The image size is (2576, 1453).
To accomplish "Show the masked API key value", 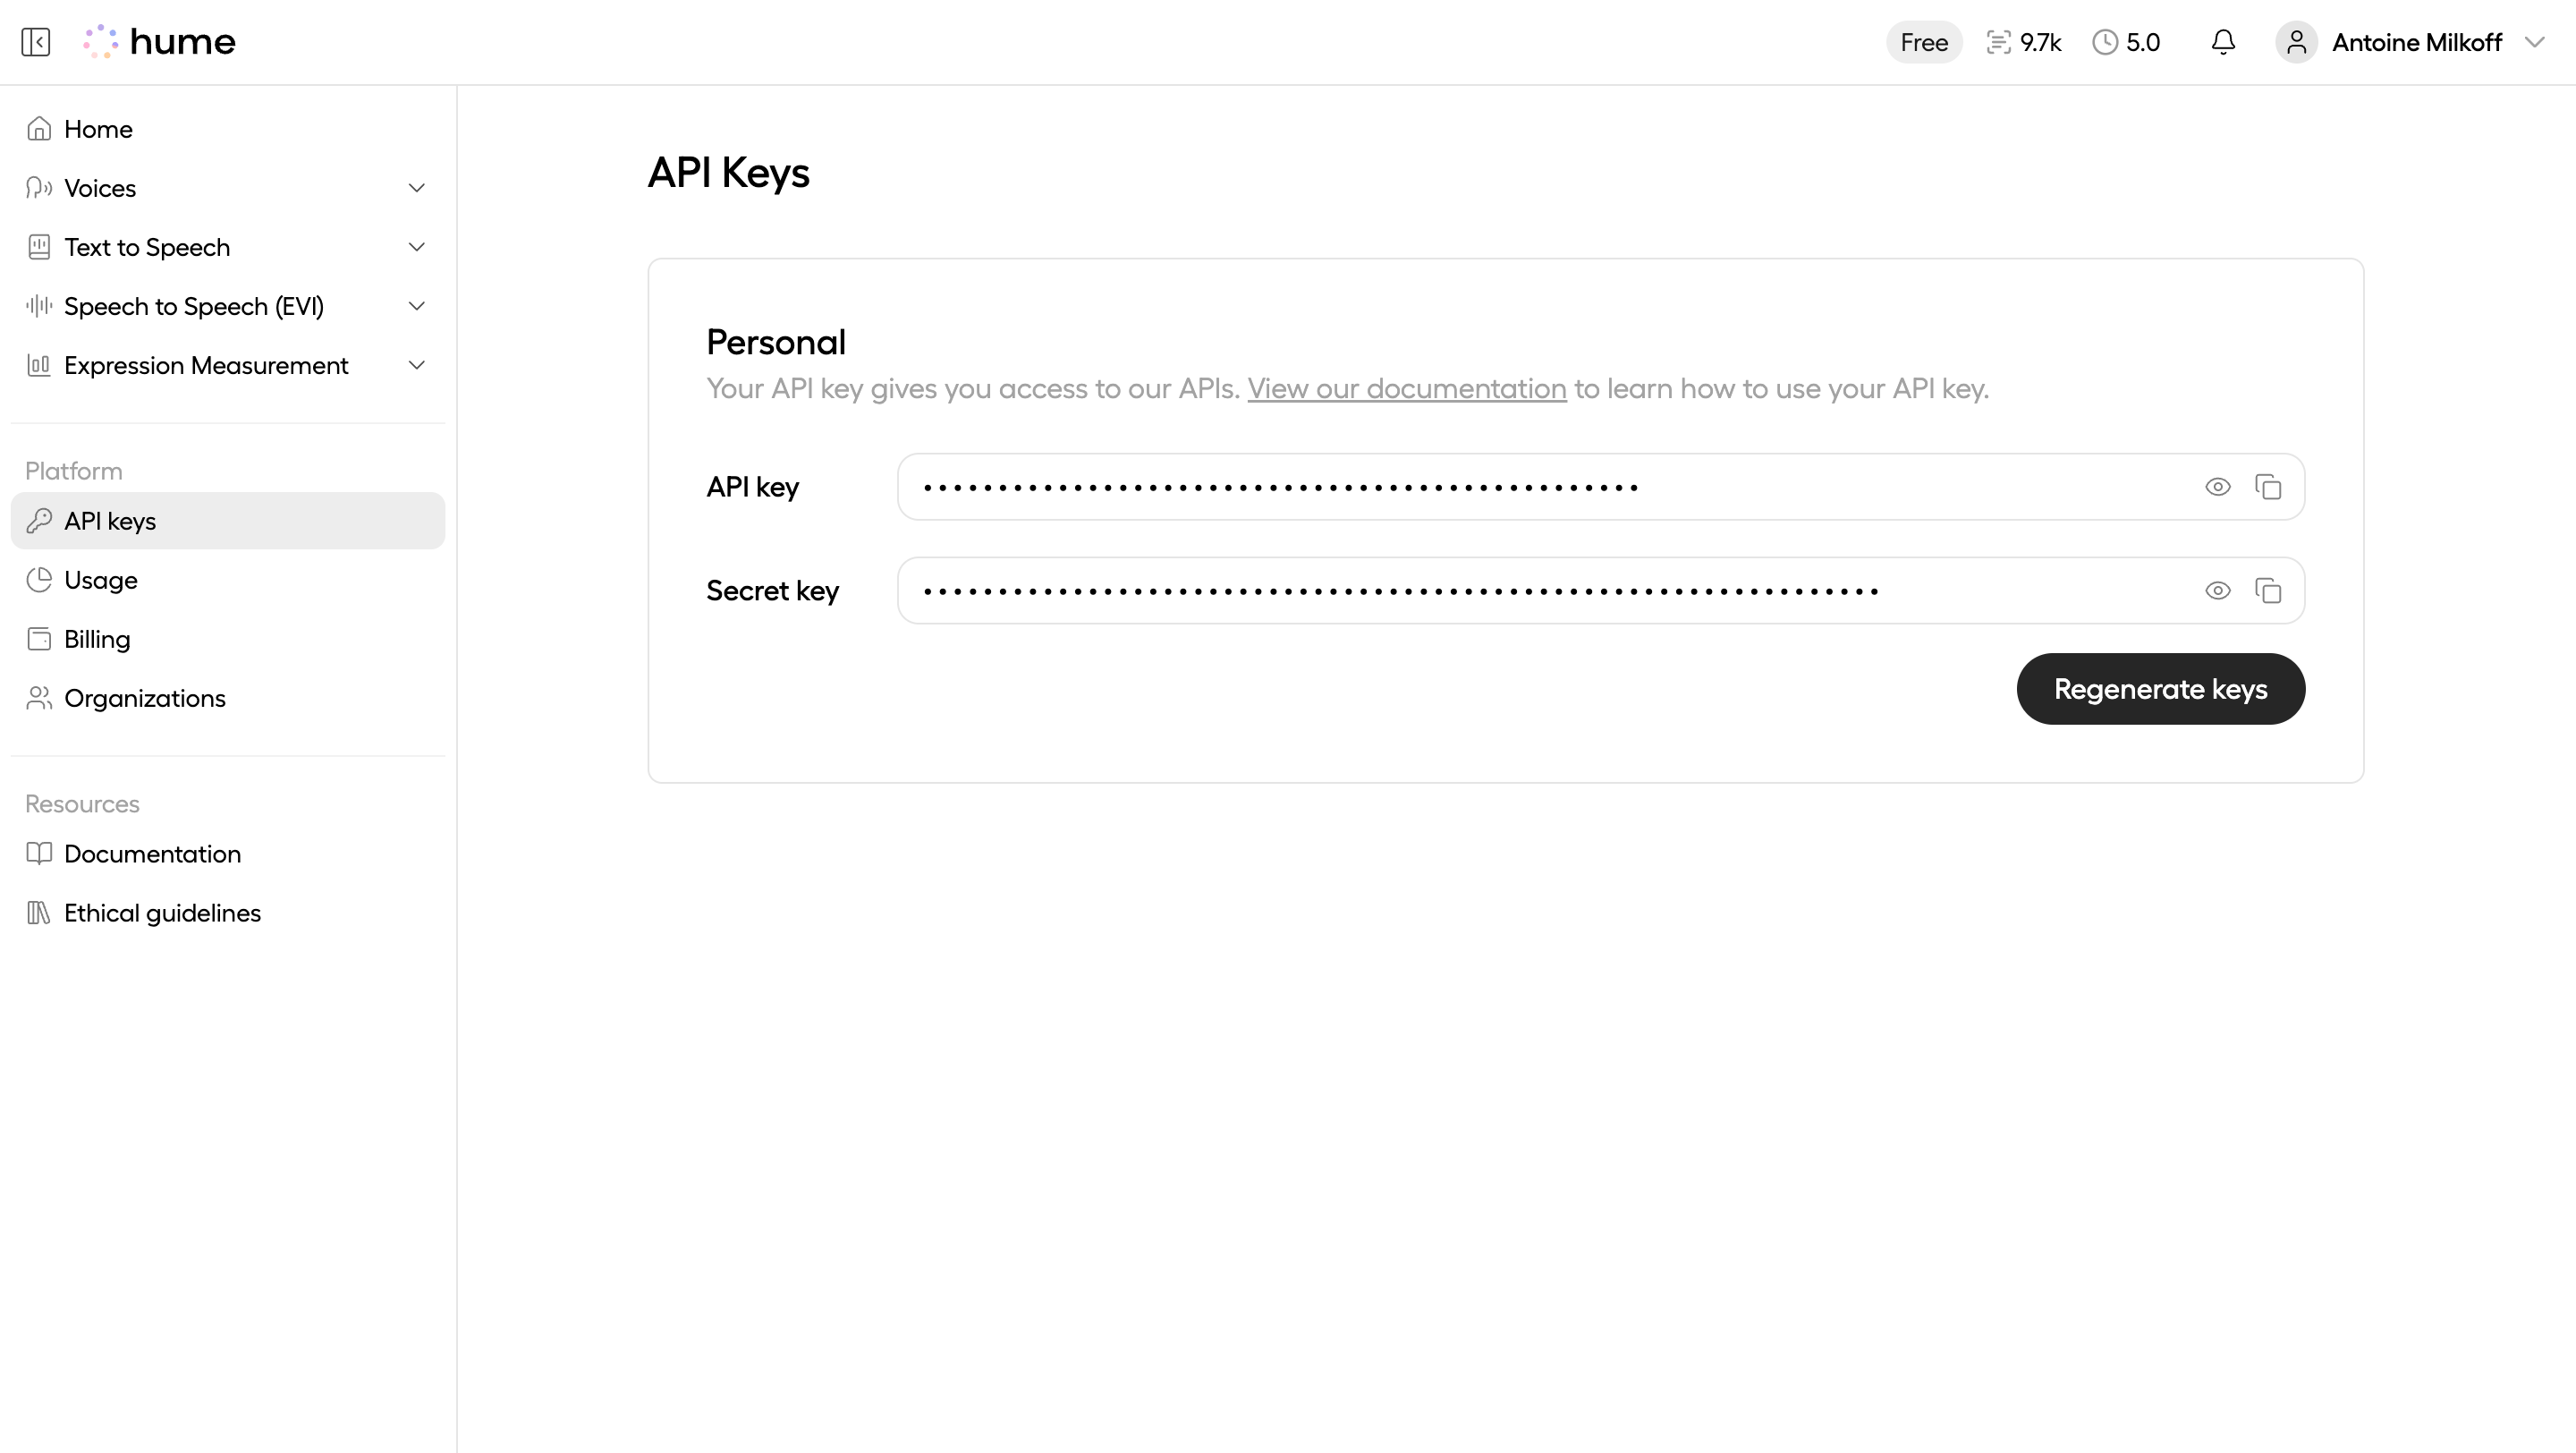I will (x=2218, y=487).
